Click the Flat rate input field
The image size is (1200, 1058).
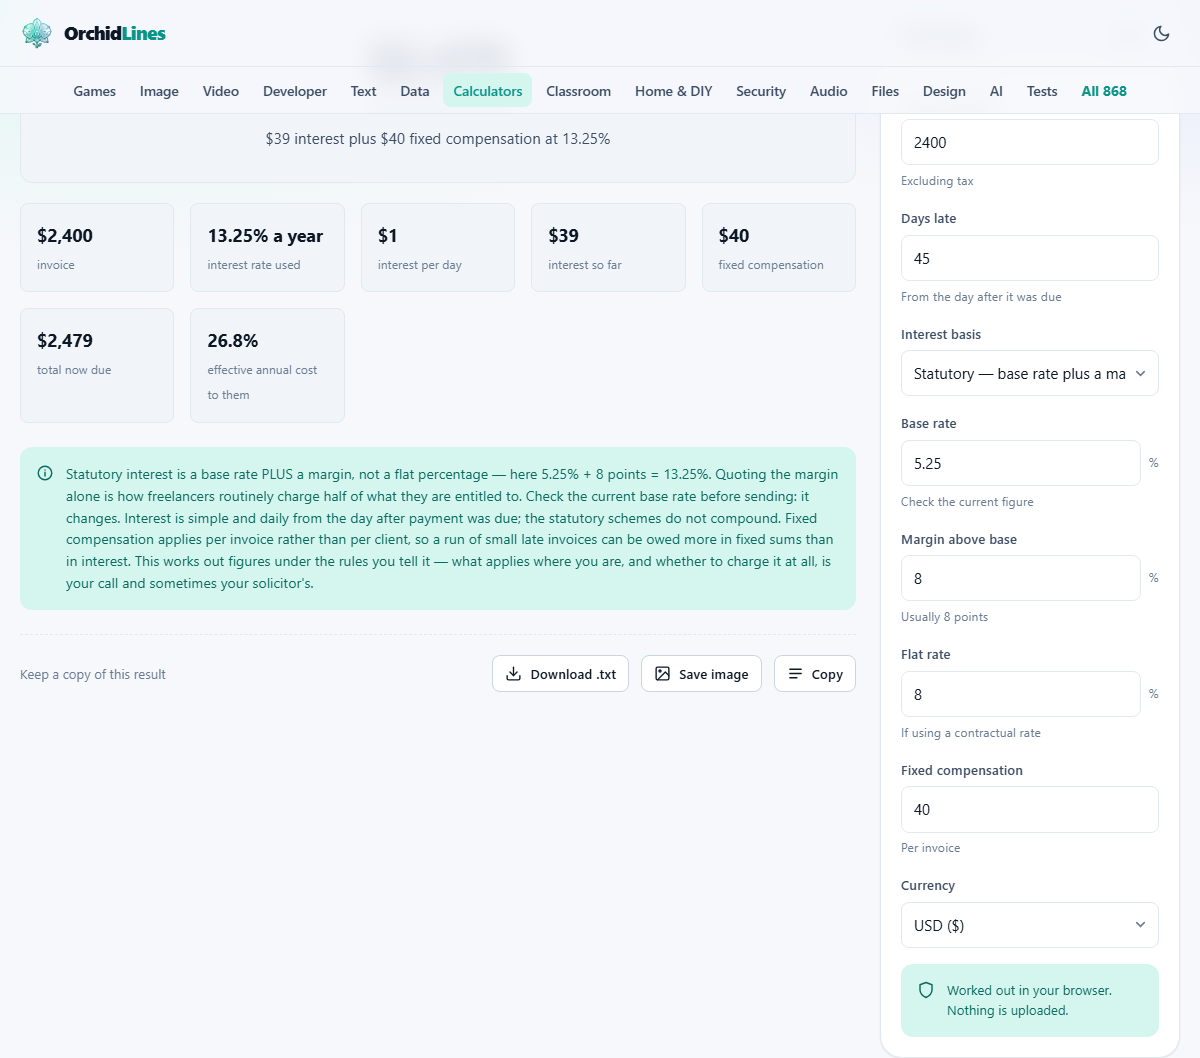click(x=1020, y=694)
